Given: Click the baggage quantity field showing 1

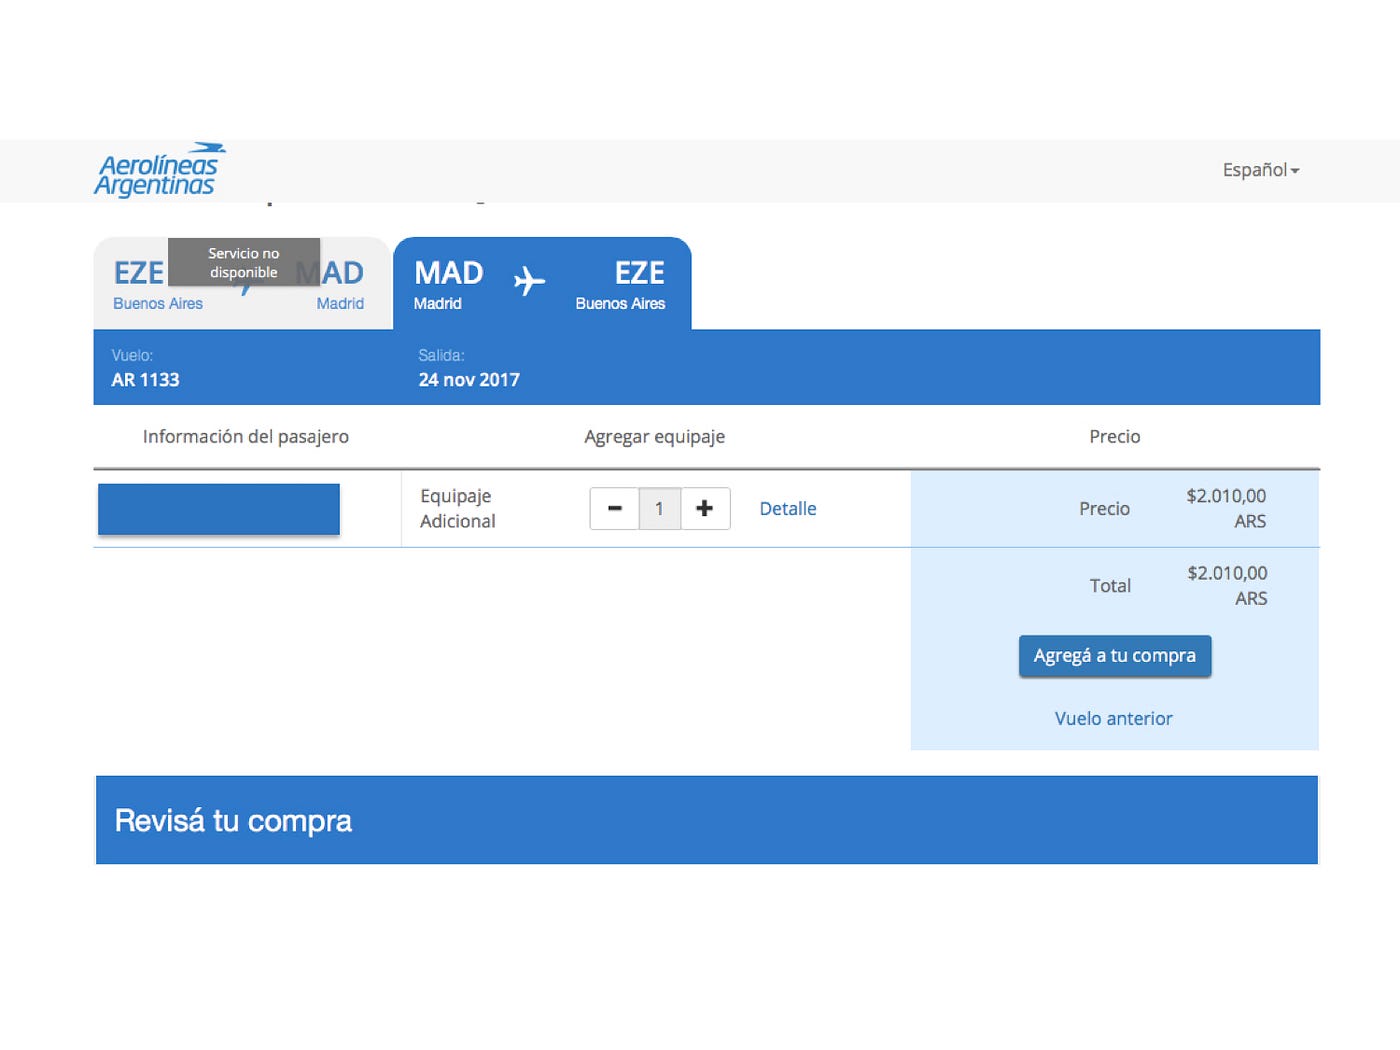Looking at the screenshot, I should click(659, 509).
